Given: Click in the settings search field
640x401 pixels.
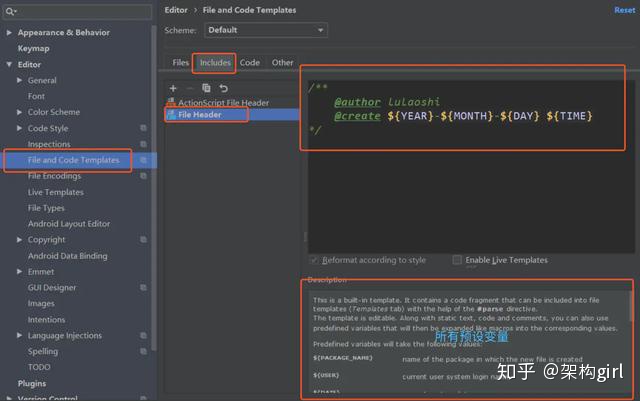Looking at the screenshot, I should point(78,11).
